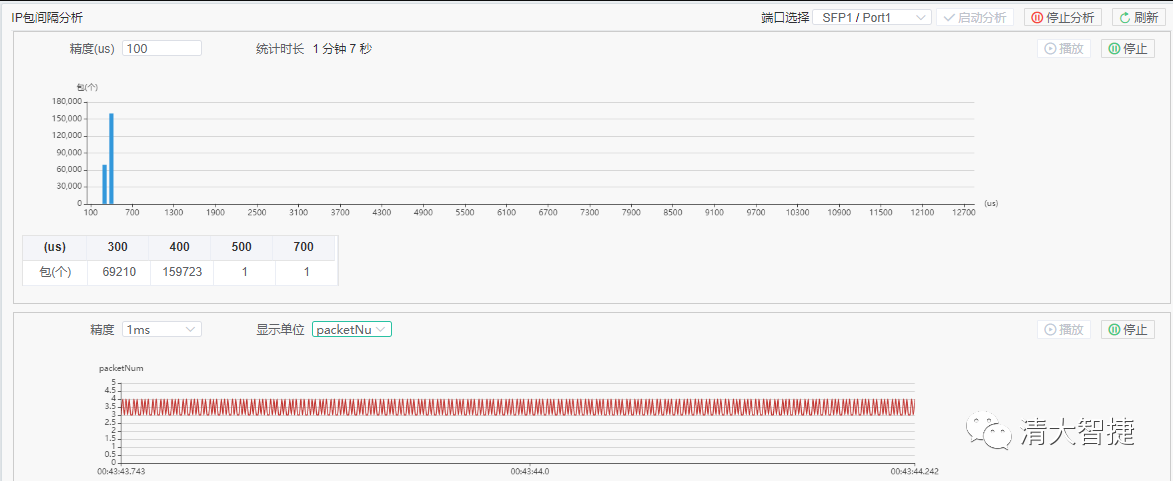1173x481 pixels.
Task: Click the 400 column header in table
Action: click(180, 247)
